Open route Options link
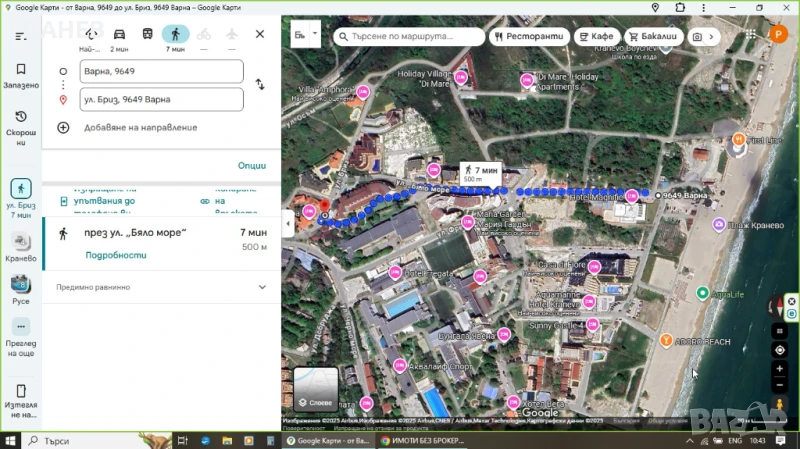The width and height of the screenshot is (800, 449). click(252, 166)
